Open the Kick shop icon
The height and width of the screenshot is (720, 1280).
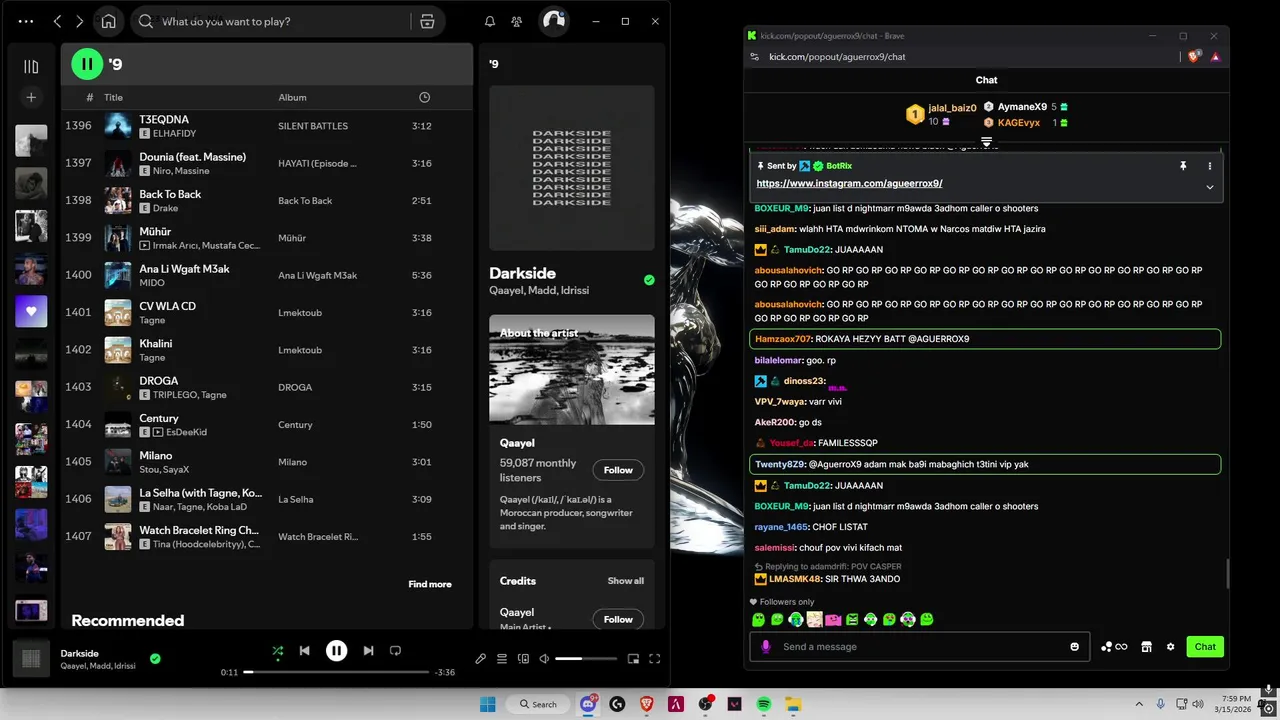1147,647
